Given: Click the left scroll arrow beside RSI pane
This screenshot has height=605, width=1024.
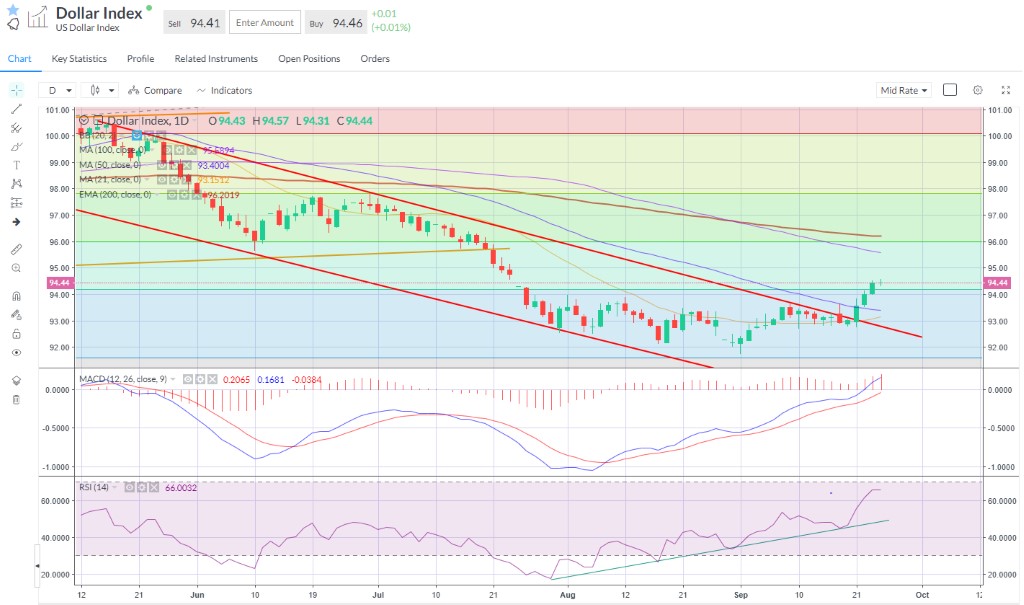Looking at the screenshot, I should coord(37,566).
